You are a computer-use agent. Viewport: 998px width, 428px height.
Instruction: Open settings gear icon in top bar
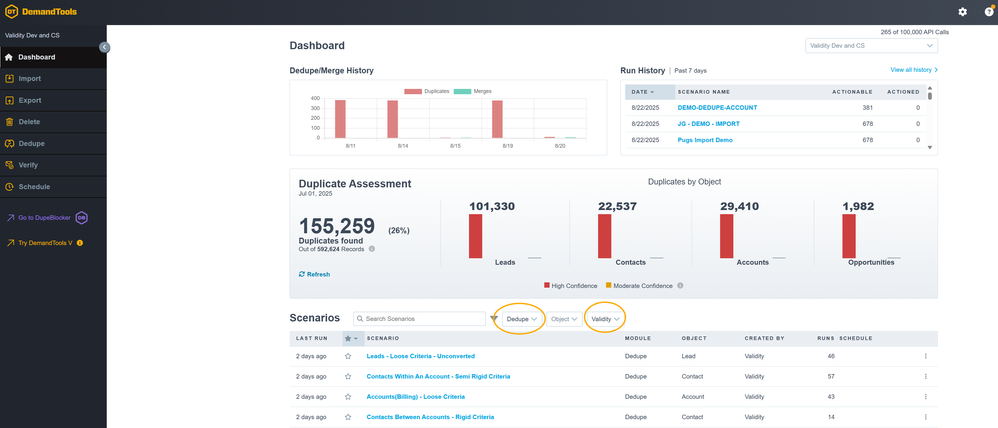(962, 12)
